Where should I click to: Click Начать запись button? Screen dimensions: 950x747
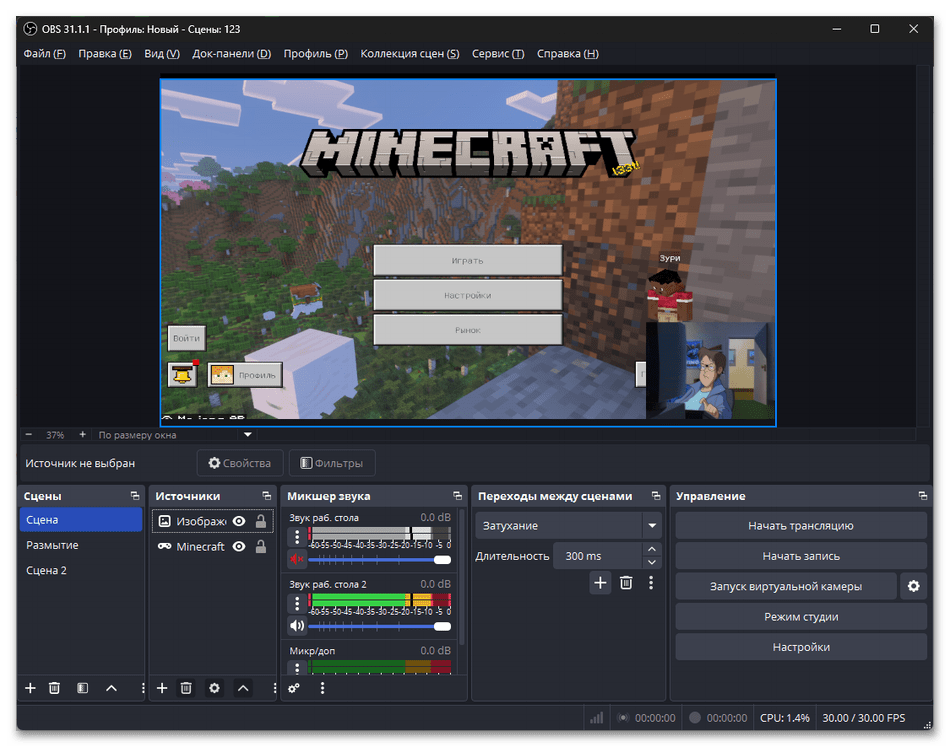pos(800,556)
